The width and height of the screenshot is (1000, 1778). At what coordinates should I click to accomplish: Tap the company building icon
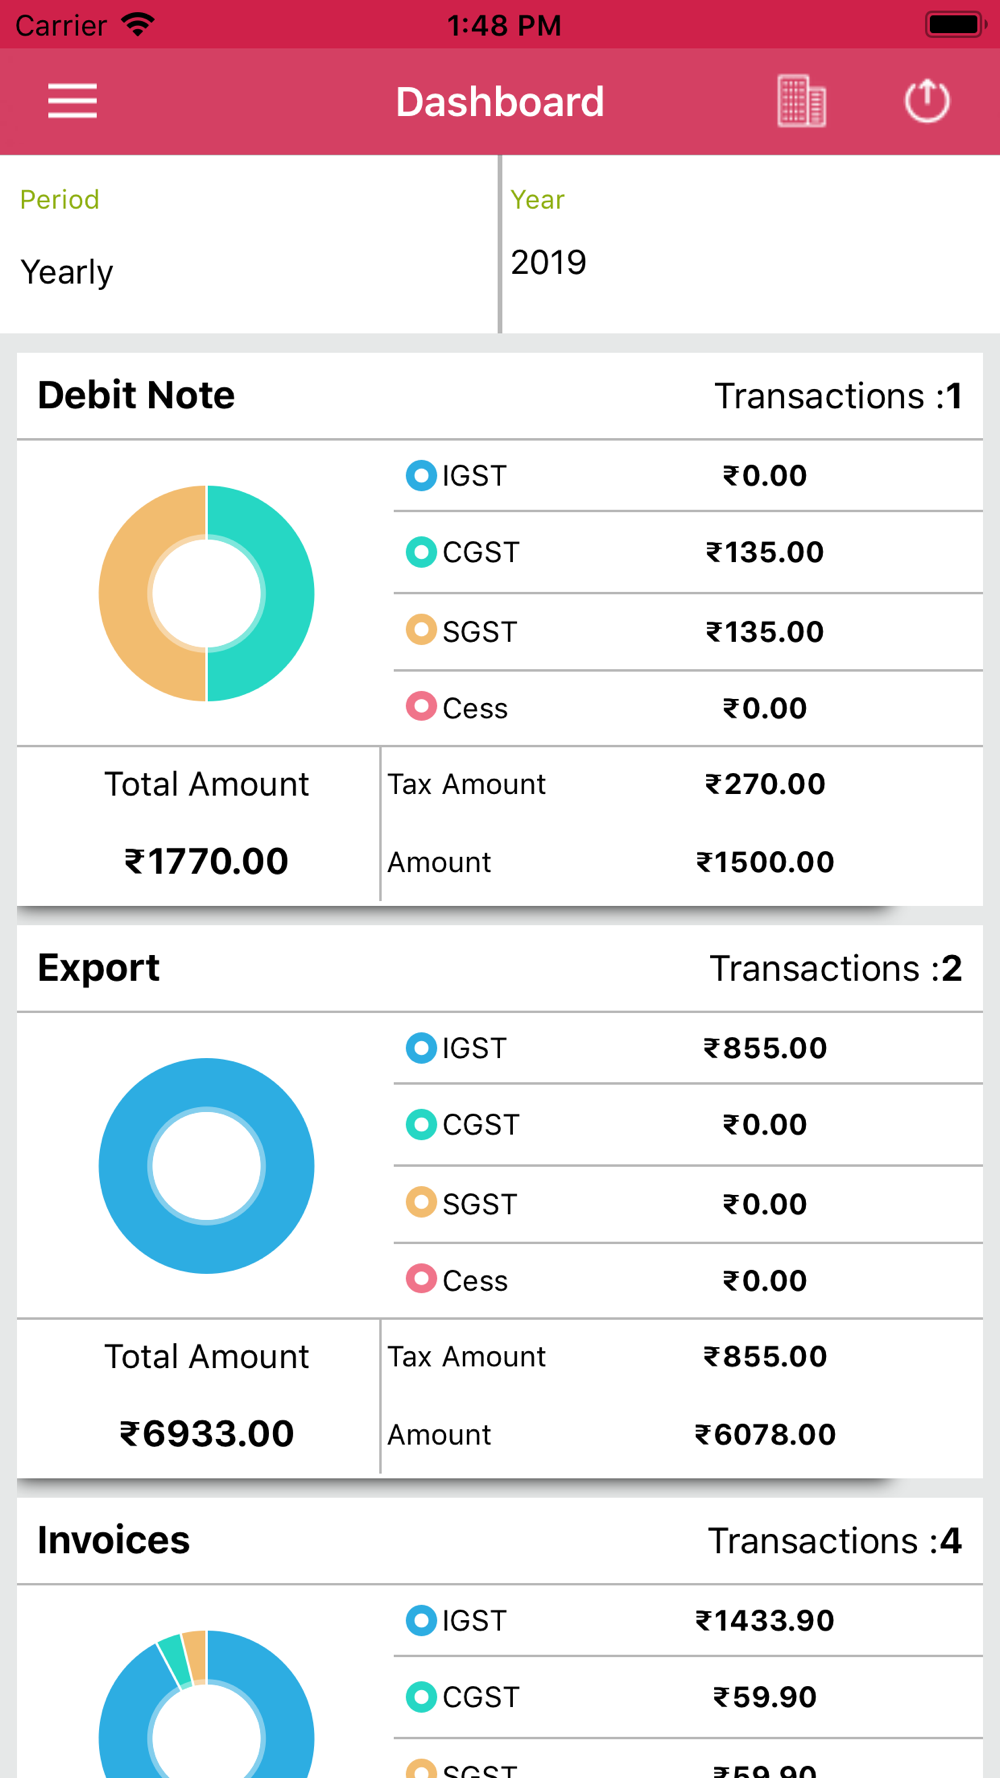[x=801, y=101]
